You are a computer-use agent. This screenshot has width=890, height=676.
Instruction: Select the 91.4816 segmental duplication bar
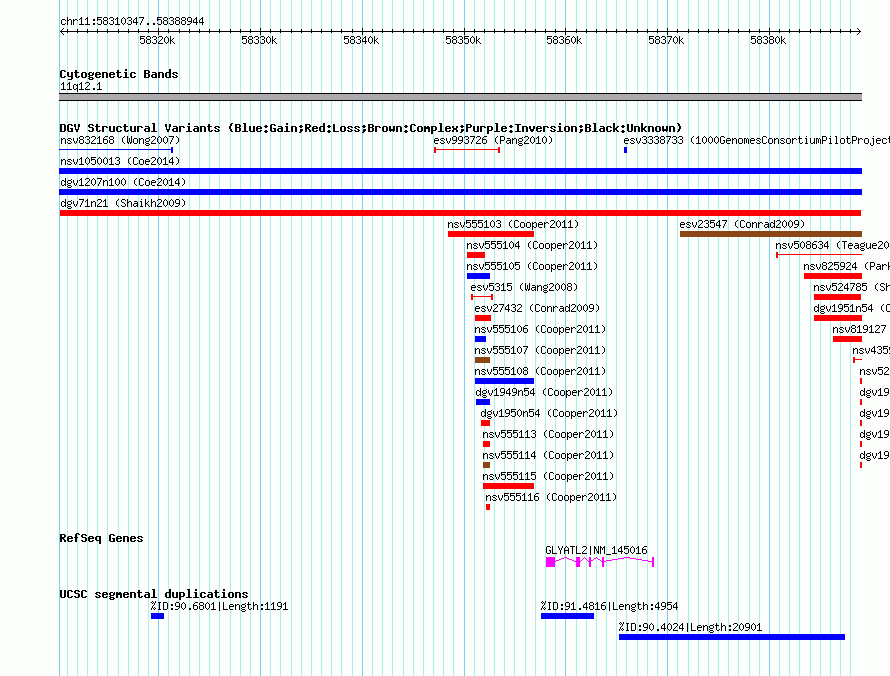pos(567,616)
